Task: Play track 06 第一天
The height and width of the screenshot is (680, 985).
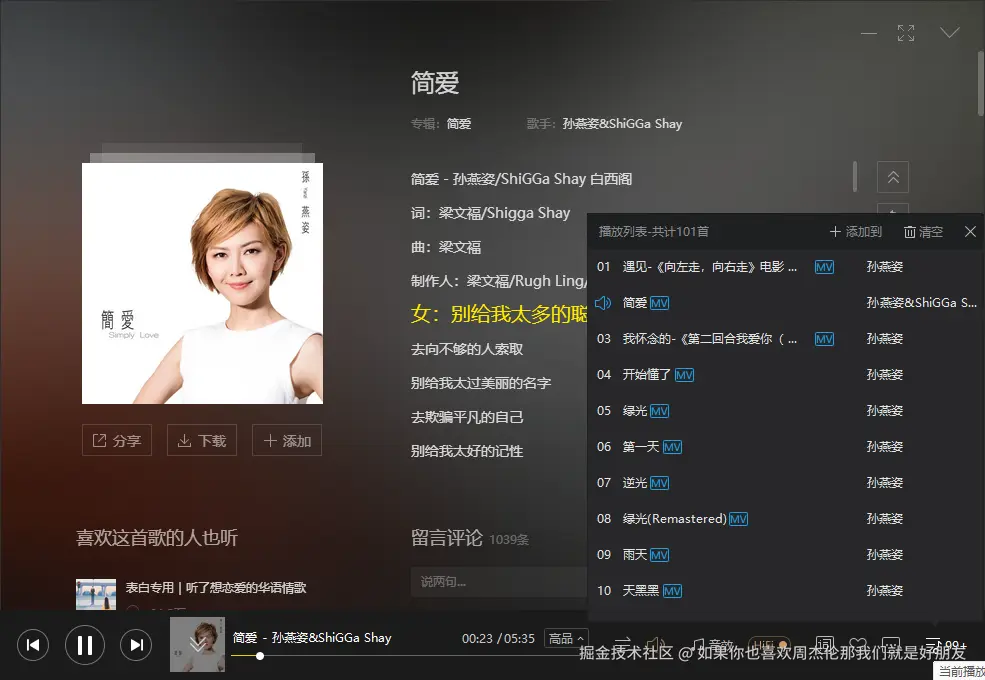Action: click(x=641, y=447)
